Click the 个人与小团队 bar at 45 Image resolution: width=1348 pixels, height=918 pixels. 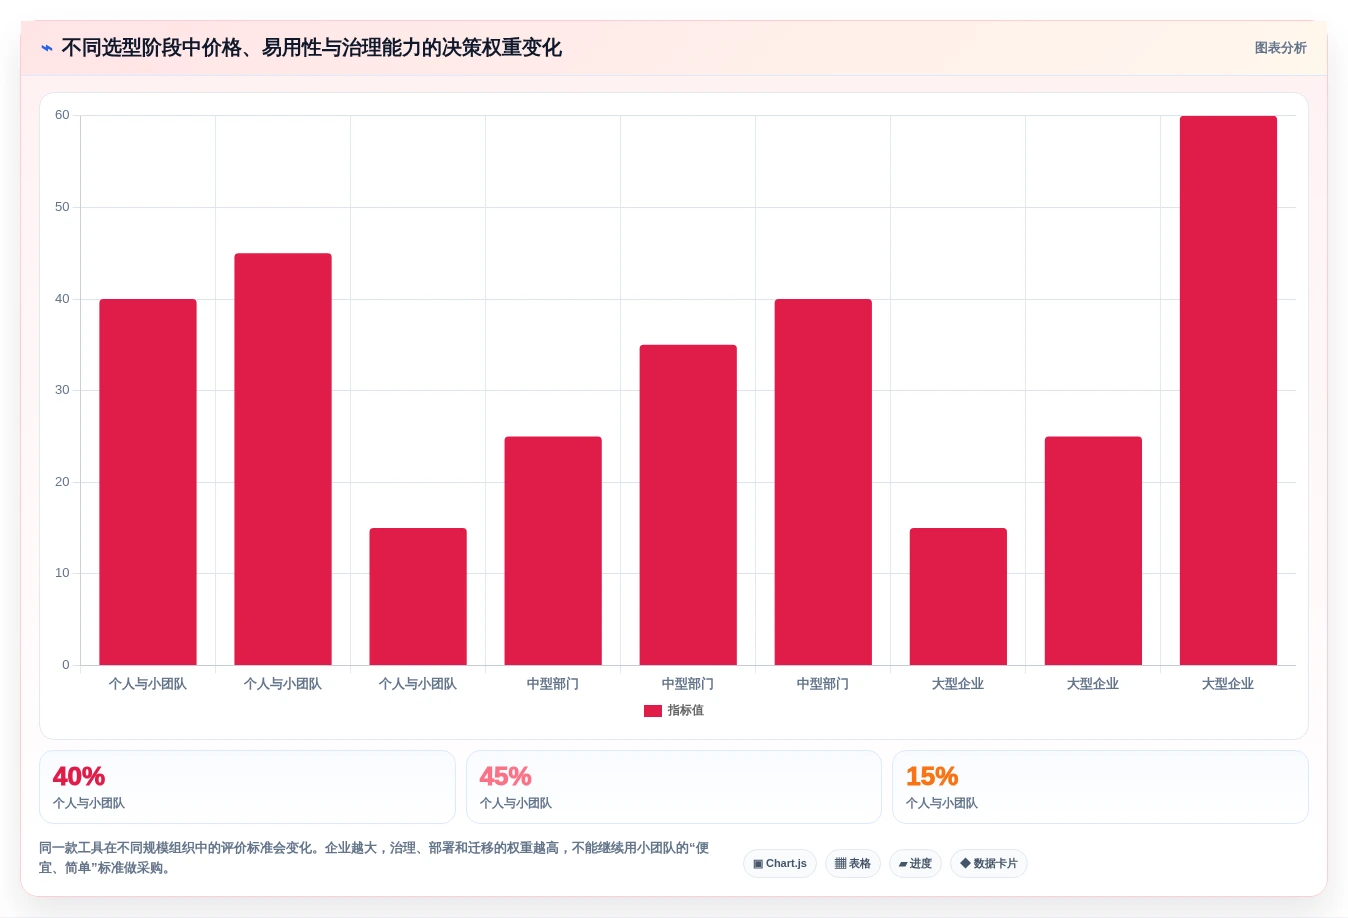tap(283, 459)
